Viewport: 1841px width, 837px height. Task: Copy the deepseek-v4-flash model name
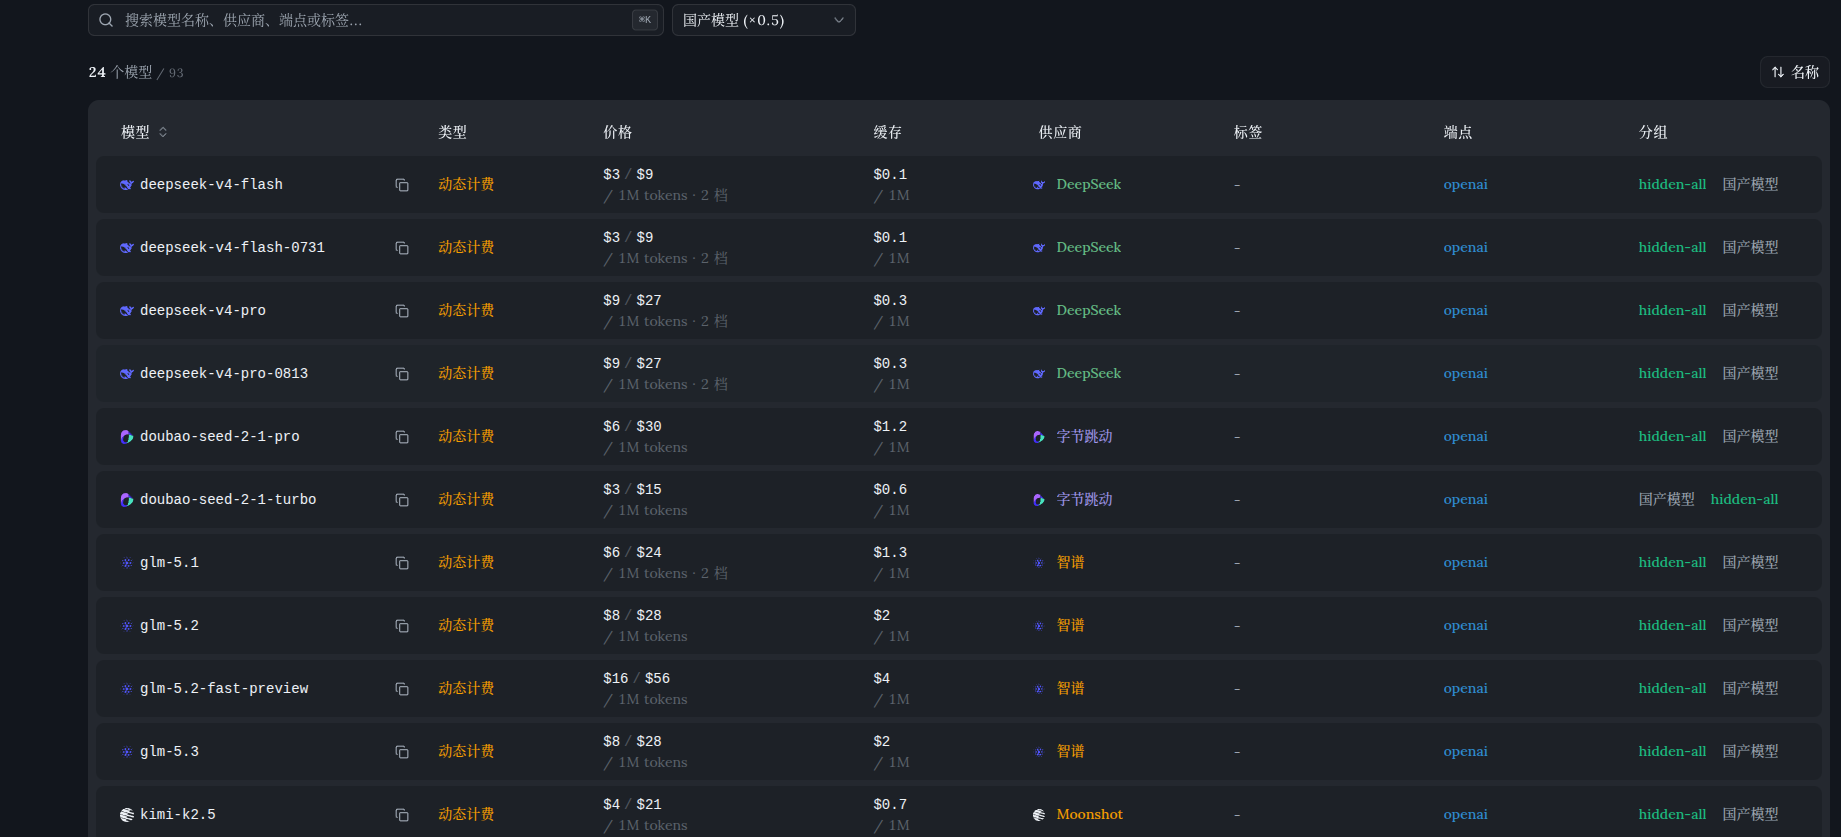tap(402, 185)
